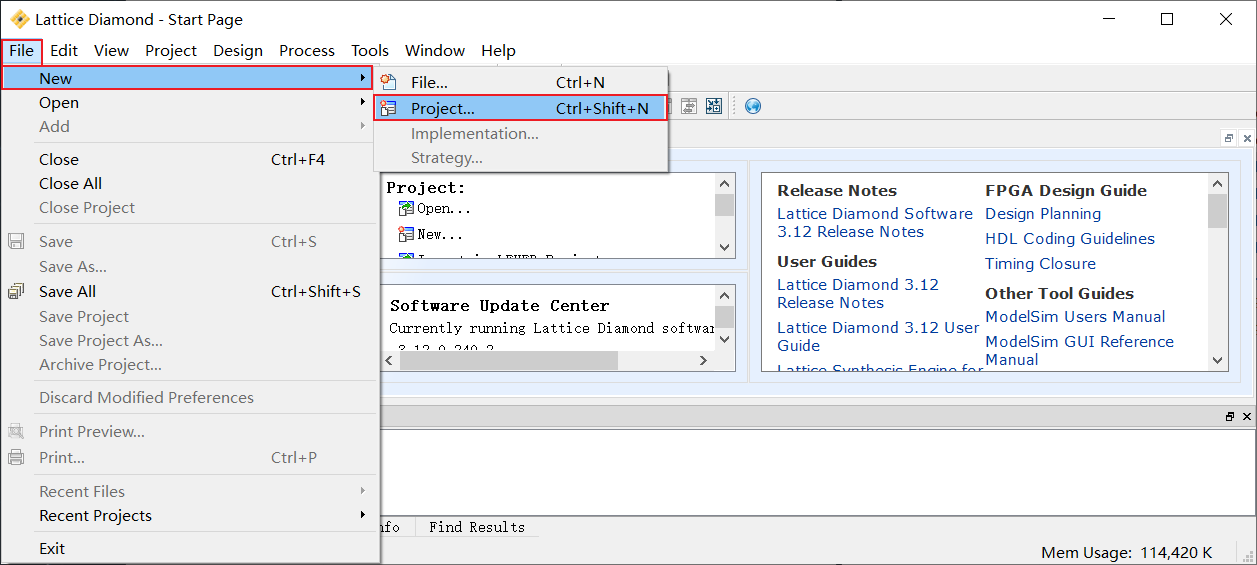Click the toolbar icon right of Project shortcut
This screenshot has height=565, width=1257.
pyautogui.click(x=689, y=106)
